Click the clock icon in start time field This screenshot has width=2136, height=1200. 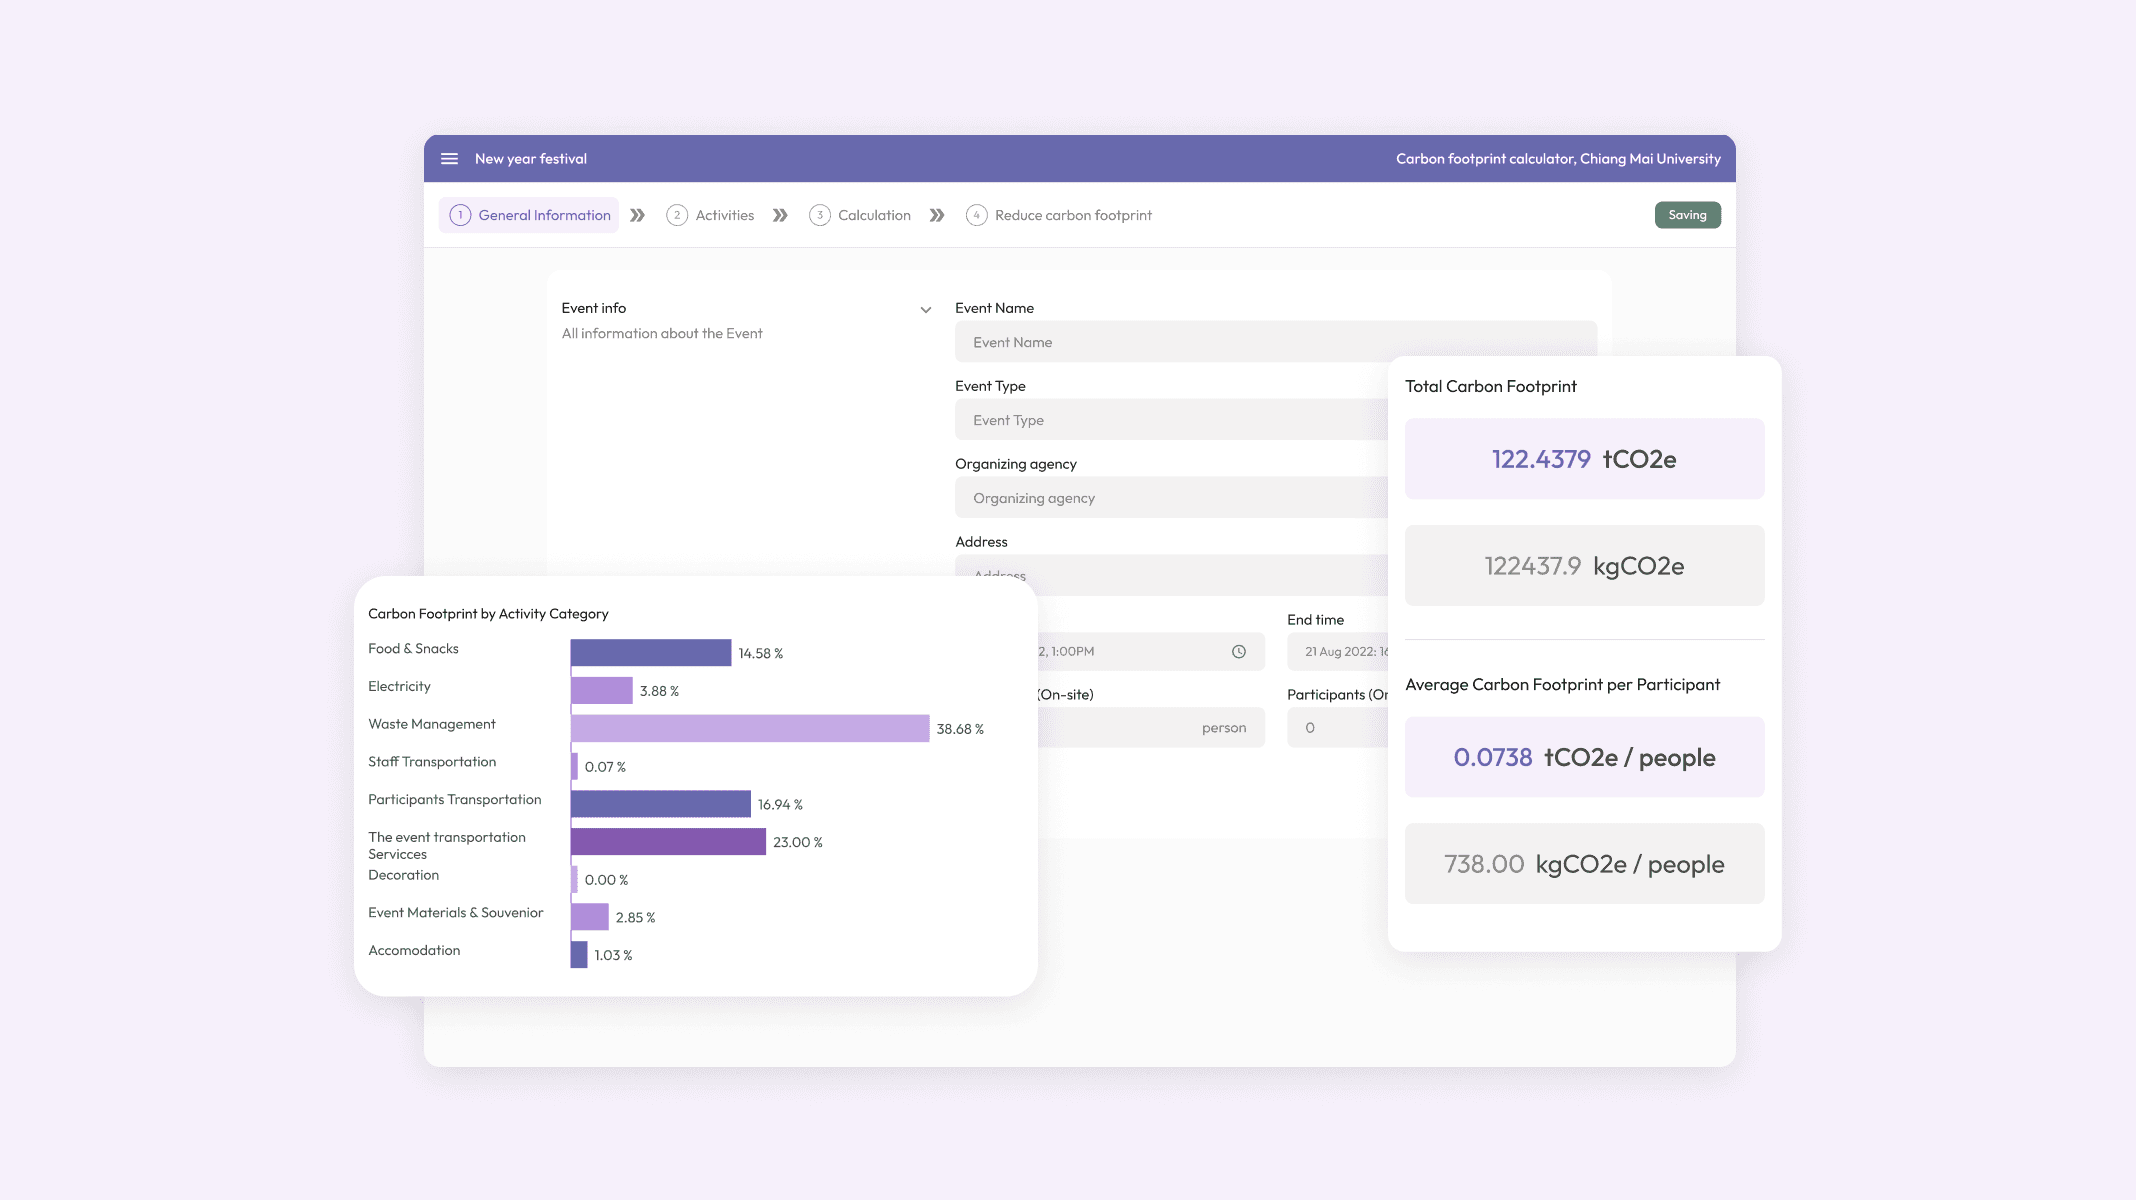tap(1239, 652)
